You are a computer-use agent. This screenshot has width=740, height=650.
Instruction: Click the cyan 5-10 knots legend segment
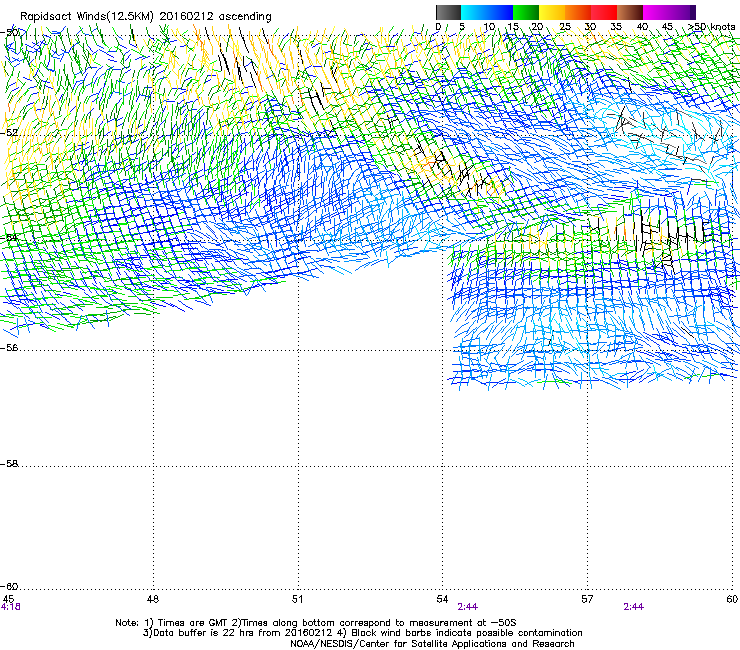click(474, 12)
